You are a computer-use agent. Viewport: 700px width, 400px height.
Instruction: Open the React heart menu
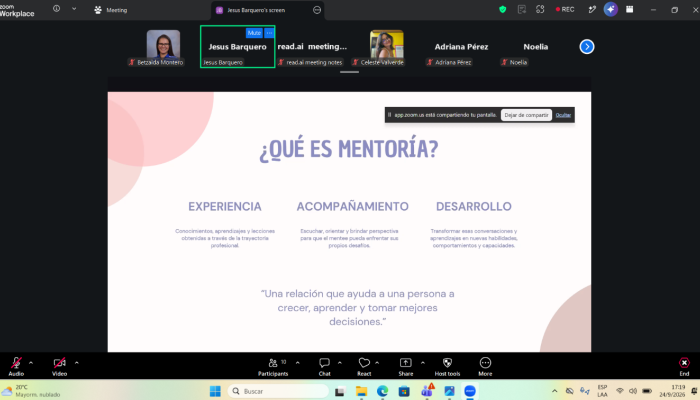pyautogui.click(x=364, y=367)
